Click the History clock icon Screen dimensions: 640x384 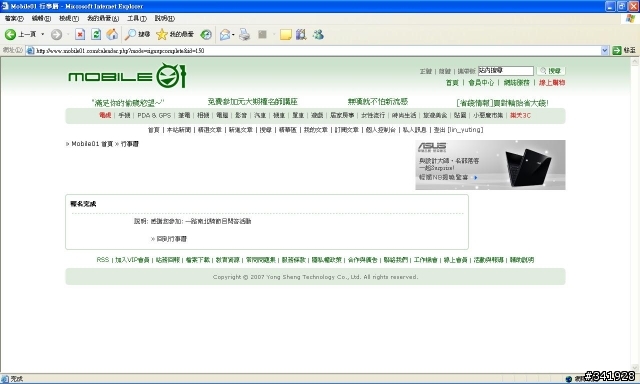coord(206,35)
